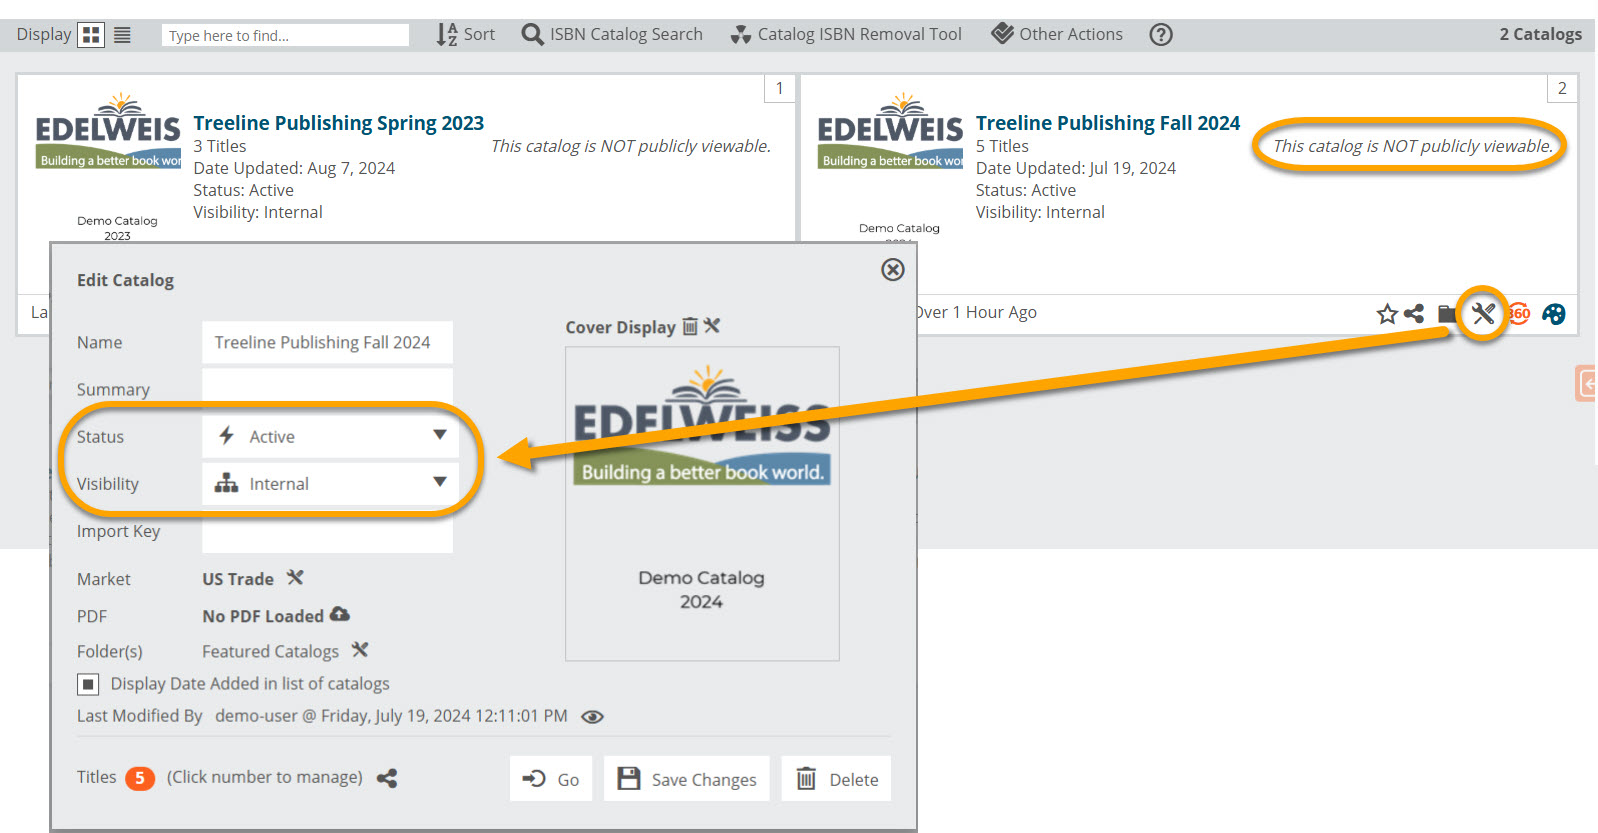Click the favorite star icon on Fall 2024 catalog
Screen dimensions: 1598x833
point(1386,314)
